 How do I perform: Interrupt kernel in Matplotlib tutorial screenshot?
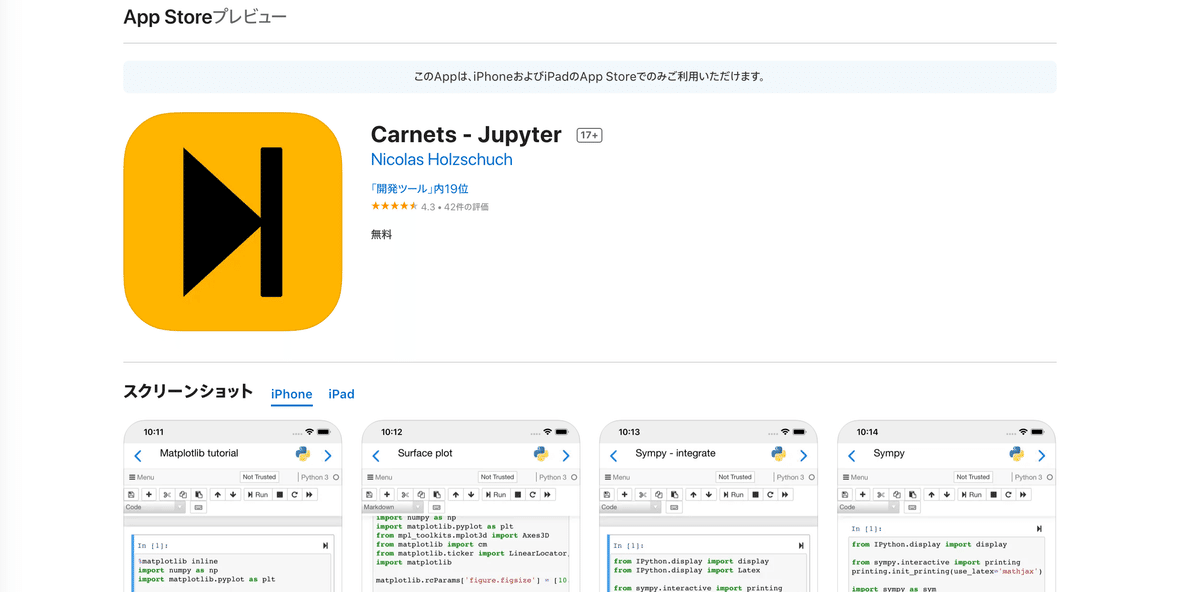coord(280,495)
